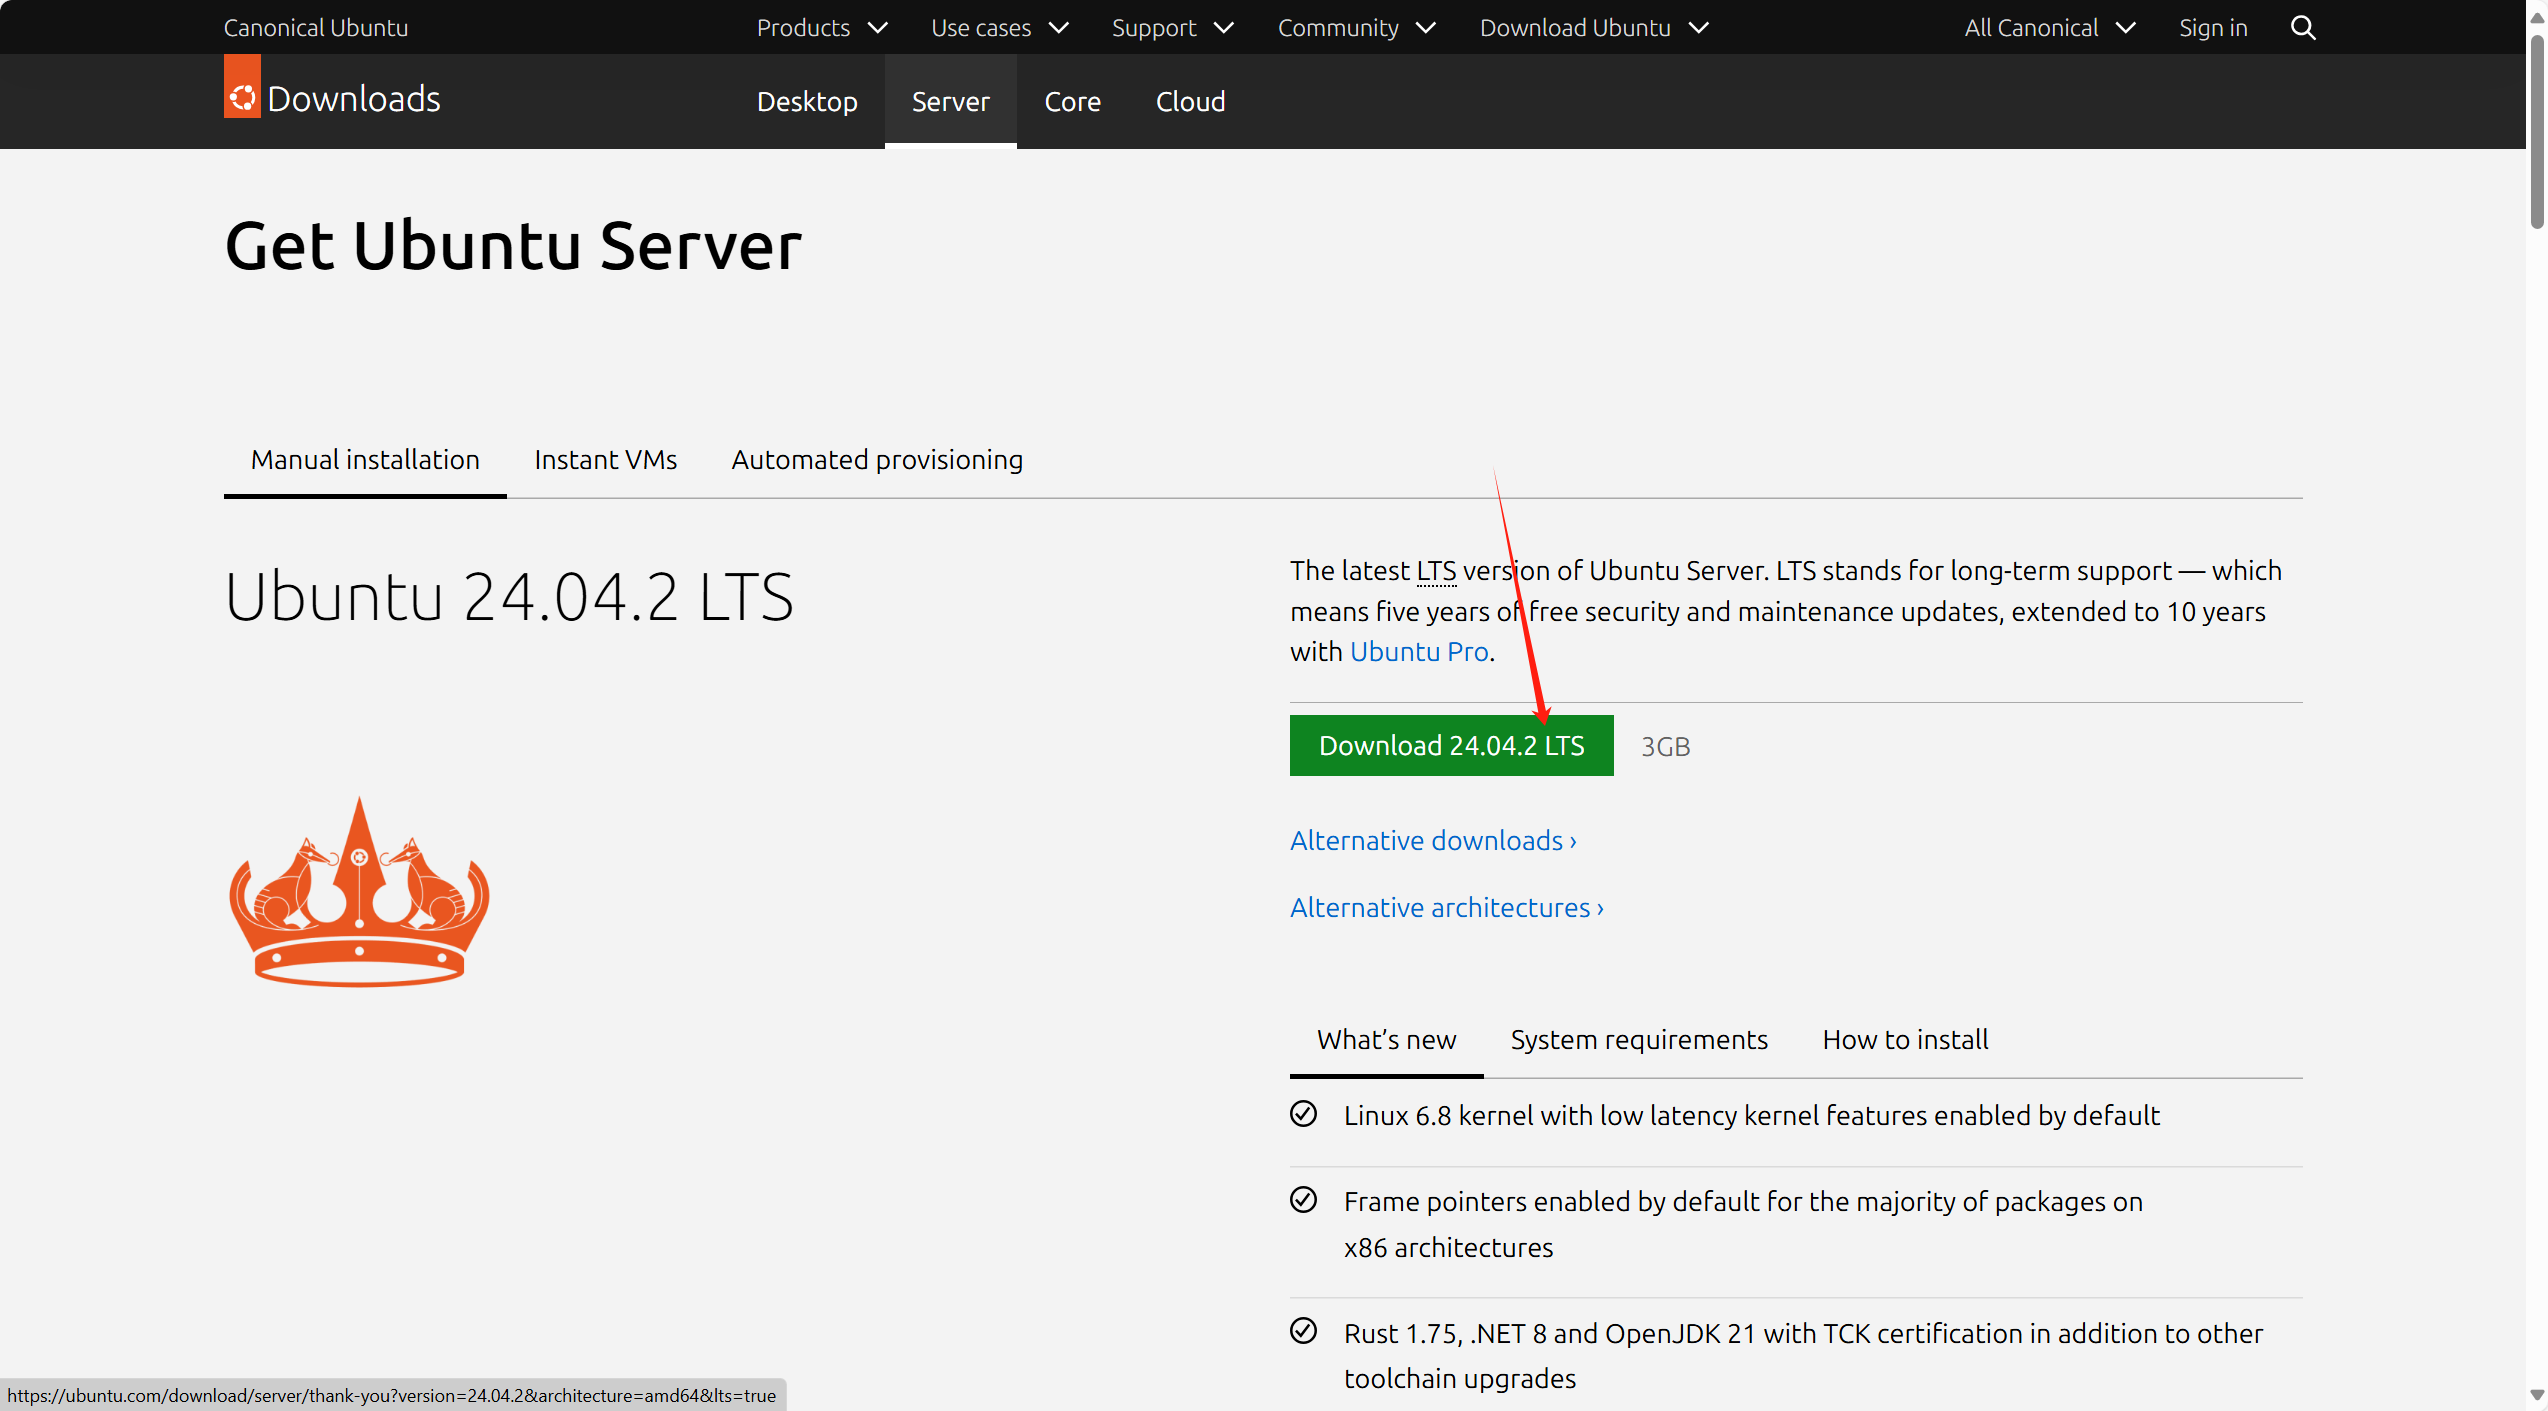This screenshot has height=1411, width=2548.
Task: Open the Ubuntu Pro link
Action: [x=1419, y=651]
